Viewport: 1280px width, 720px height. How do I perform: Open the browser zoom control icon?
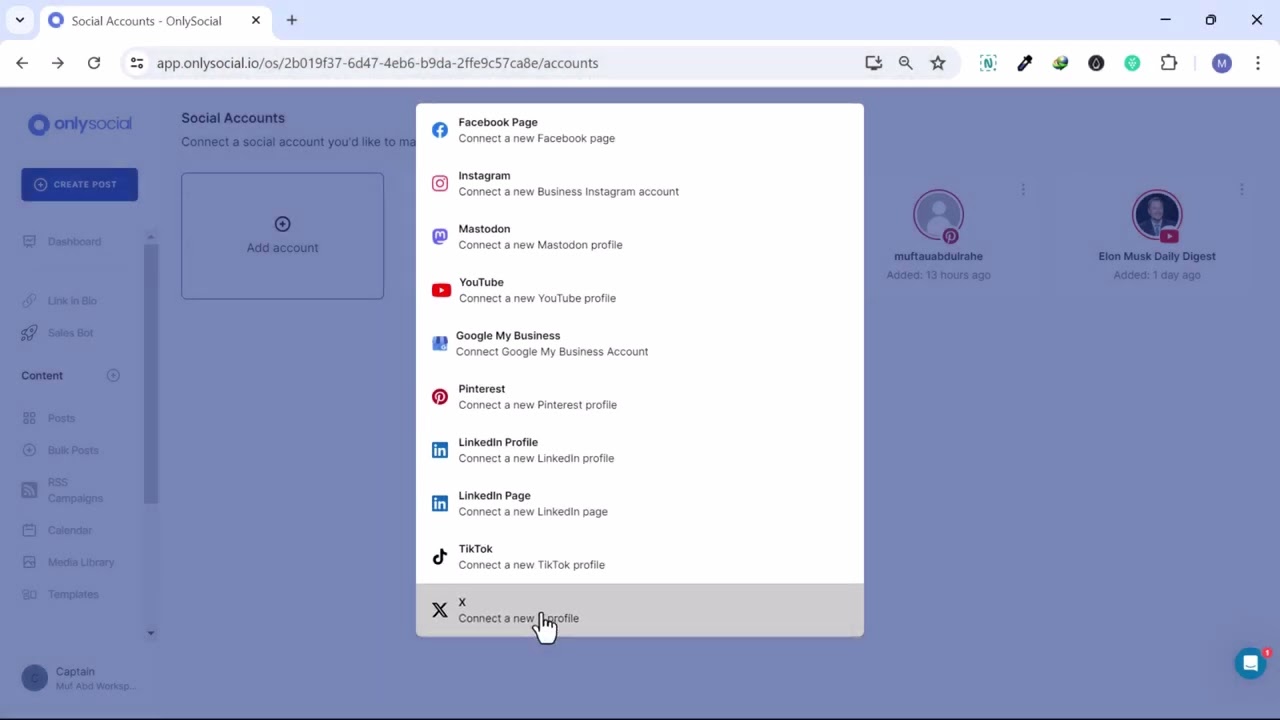(x=906, y=63)
